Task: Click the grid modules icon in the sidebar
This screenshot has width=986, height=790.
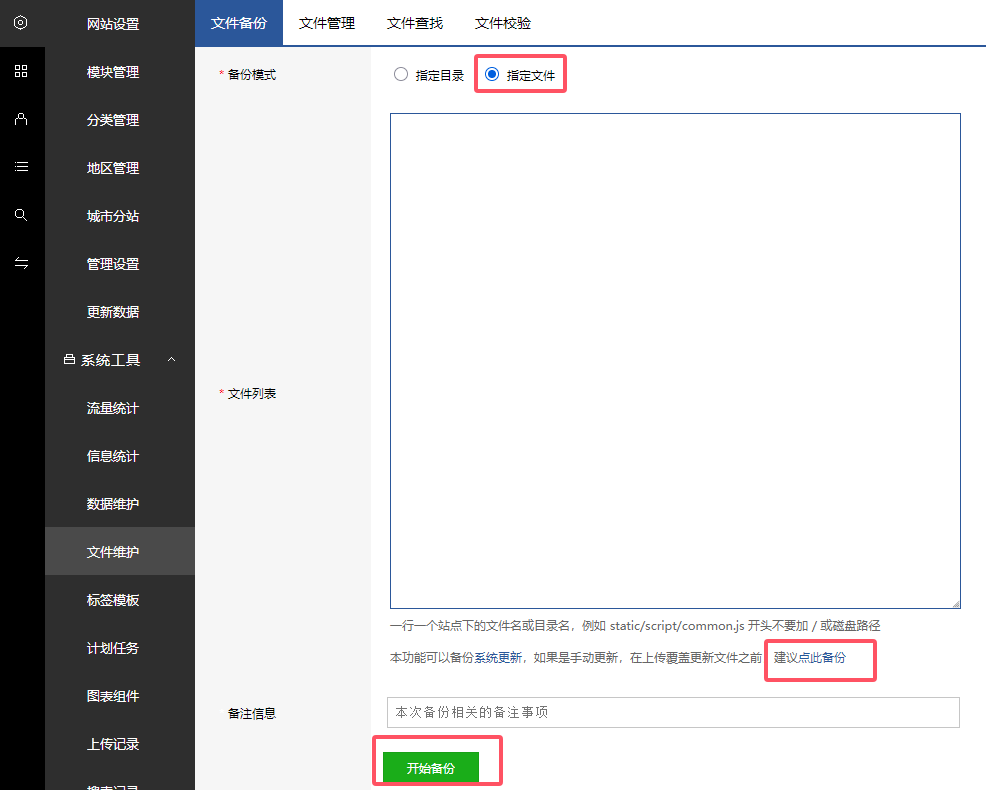Action: coord(21,71)
